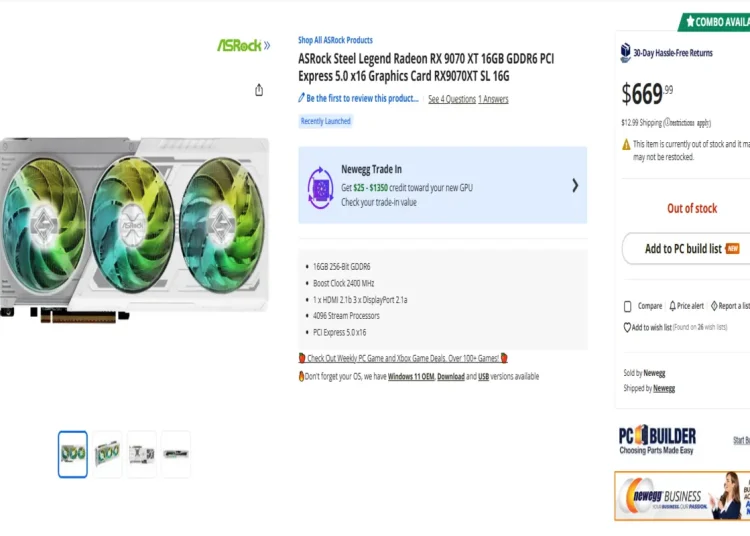
Task: Select the first product thumbnail
Action: tap(73, 454)
